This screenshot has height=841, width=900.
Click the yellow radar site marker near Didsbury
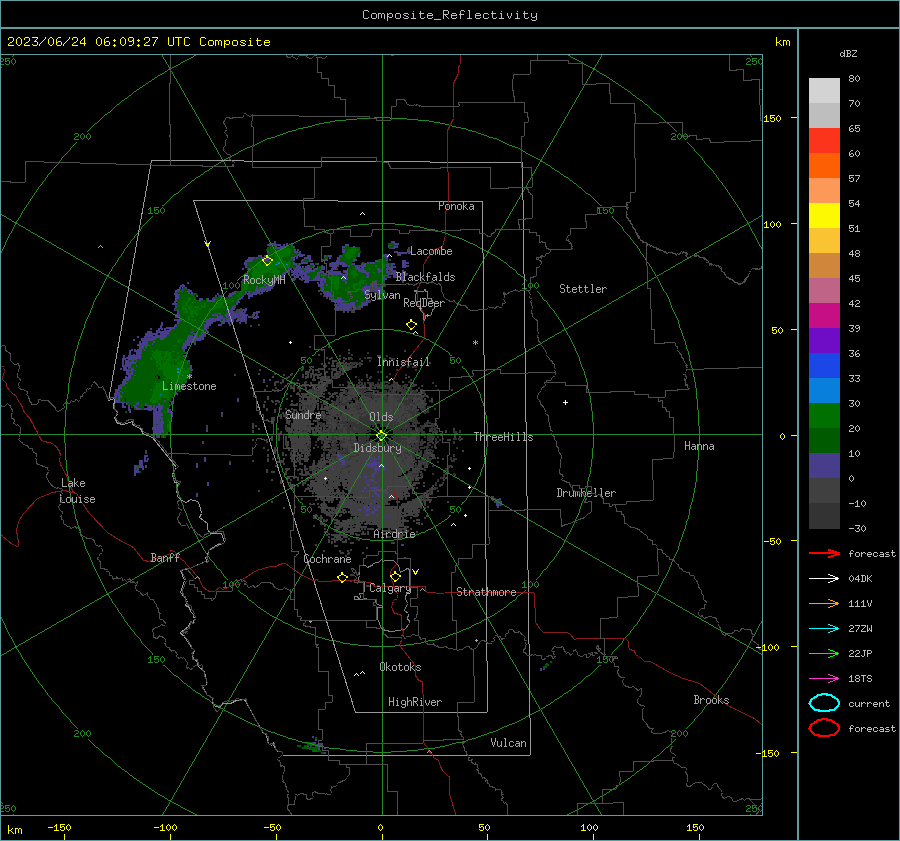[x=382, y=435]
